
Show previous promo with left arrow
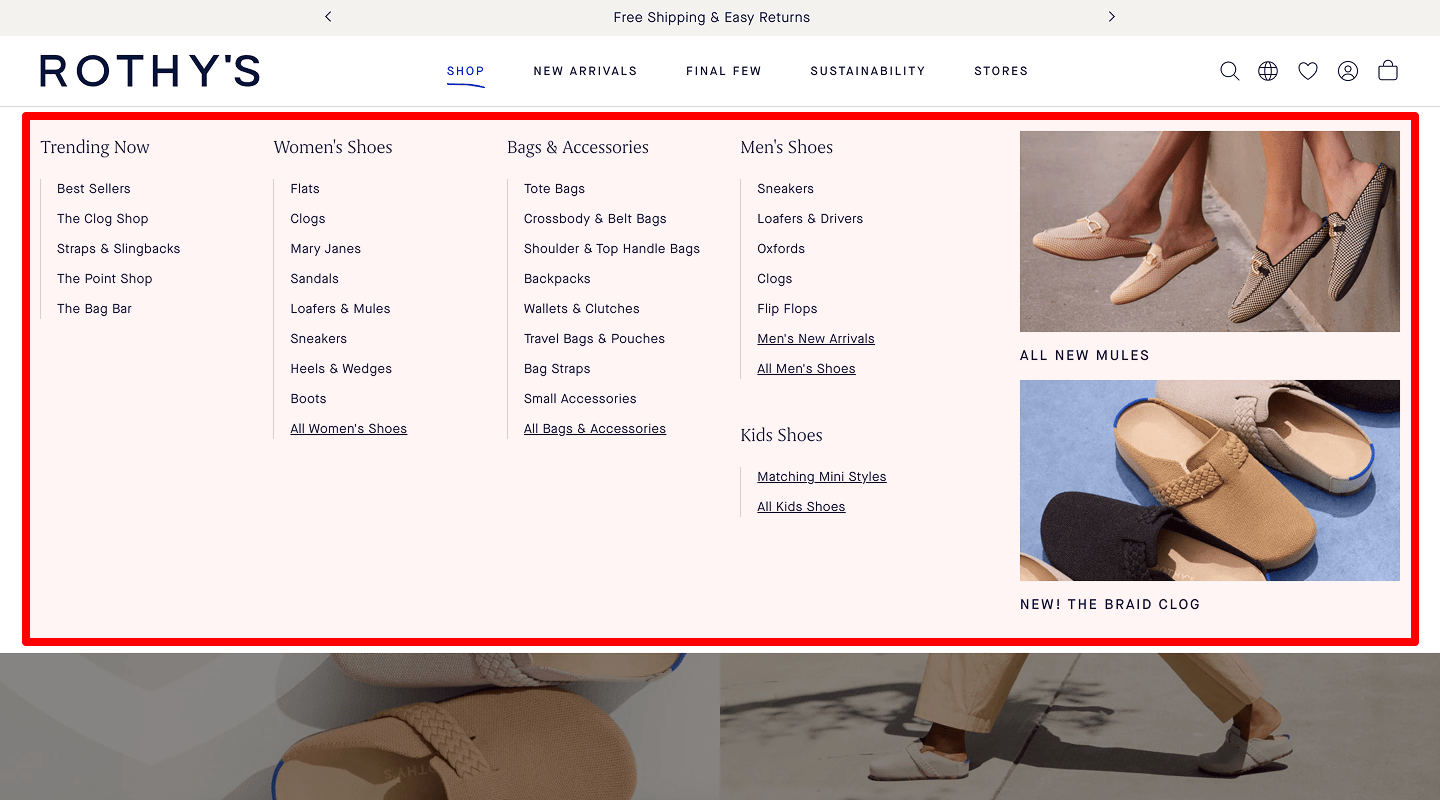(327, 17)
